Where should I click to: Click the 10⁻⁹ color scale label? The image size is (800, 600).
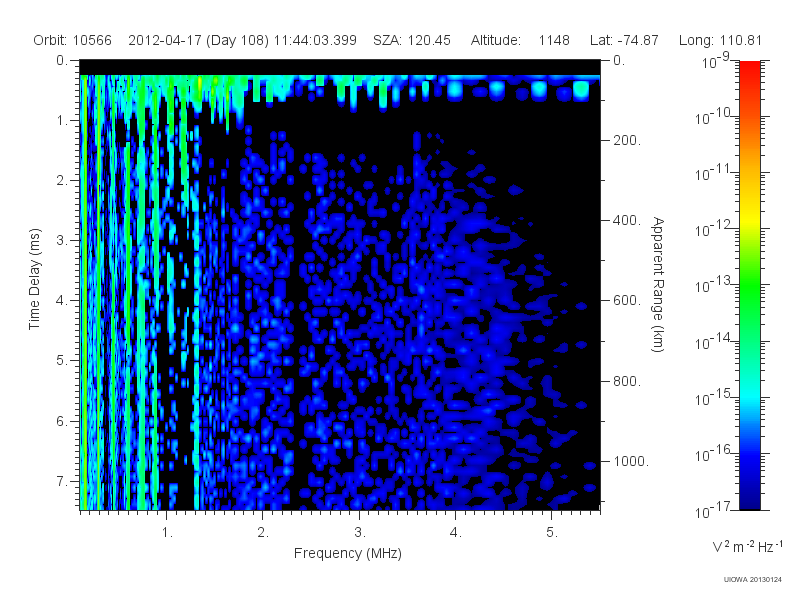pos(716,61)
